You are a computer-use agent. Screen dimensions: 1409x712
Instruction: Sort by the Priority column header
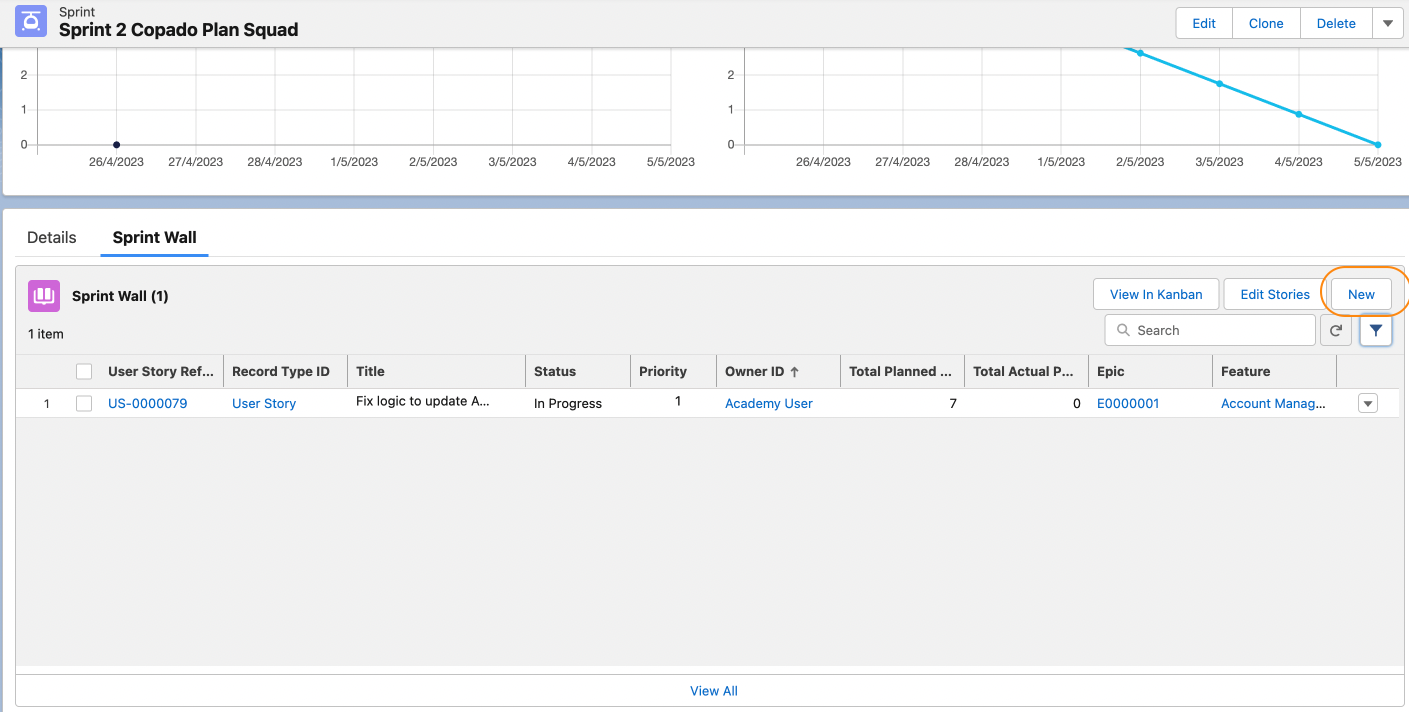674,371
